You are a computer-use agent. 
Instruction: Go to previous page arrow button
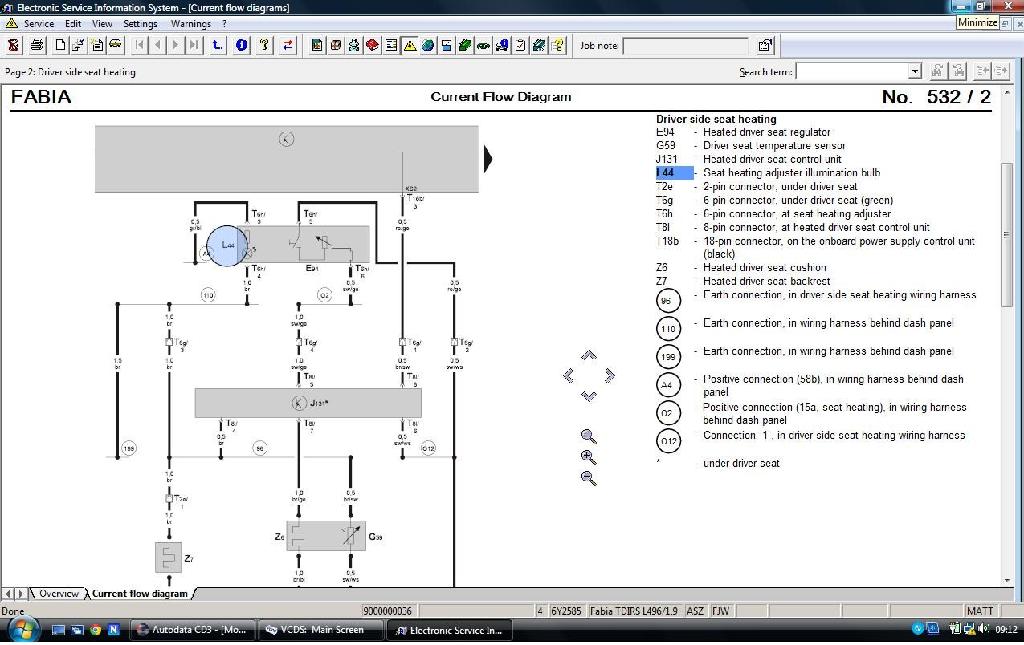pos(157,45)
